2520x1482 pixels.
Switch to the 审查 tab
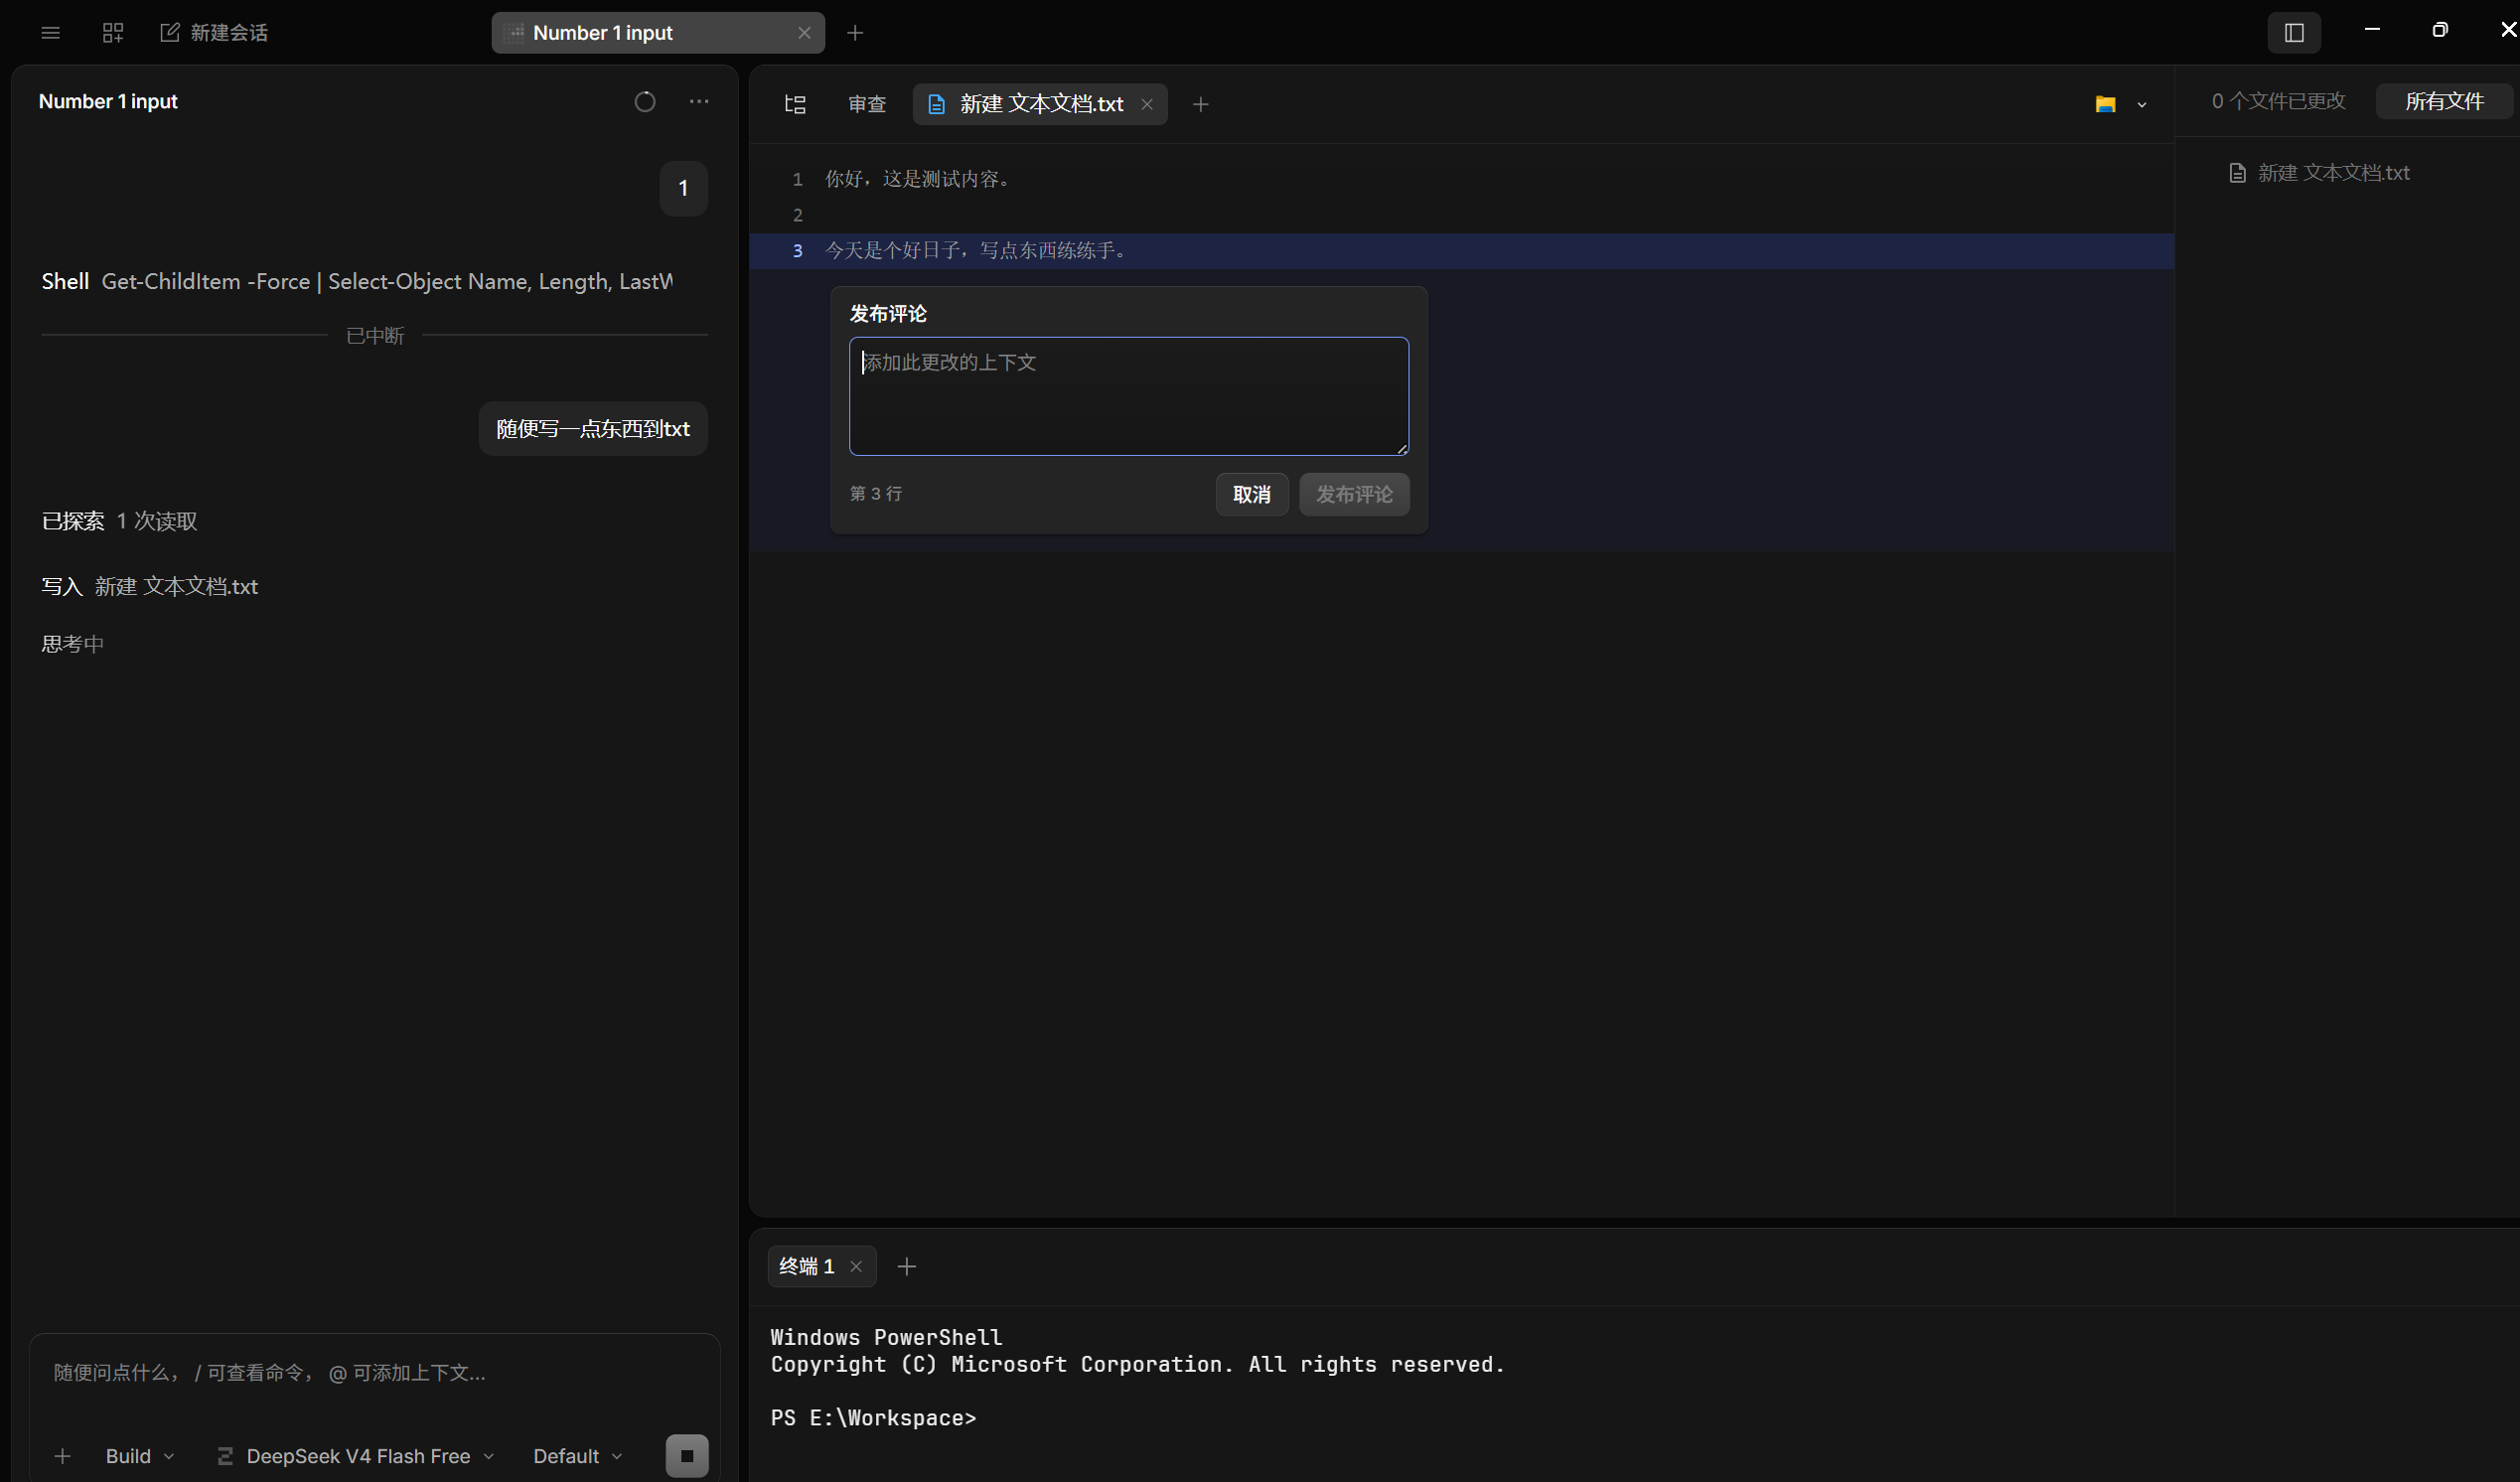(x=867, y=104)
